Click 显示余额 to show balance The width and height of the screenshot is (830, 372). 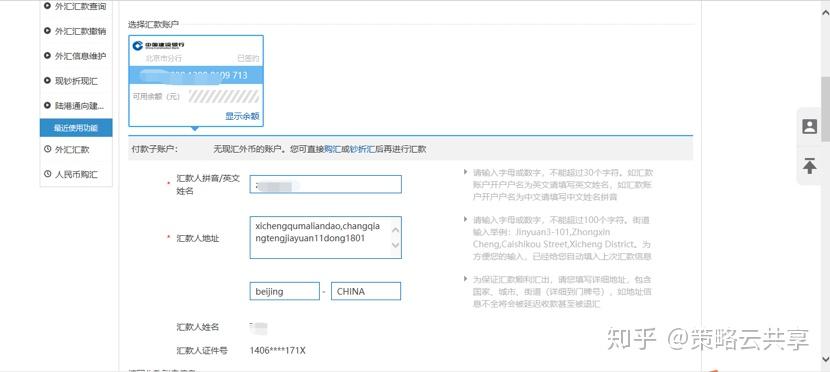coord(242,116)
